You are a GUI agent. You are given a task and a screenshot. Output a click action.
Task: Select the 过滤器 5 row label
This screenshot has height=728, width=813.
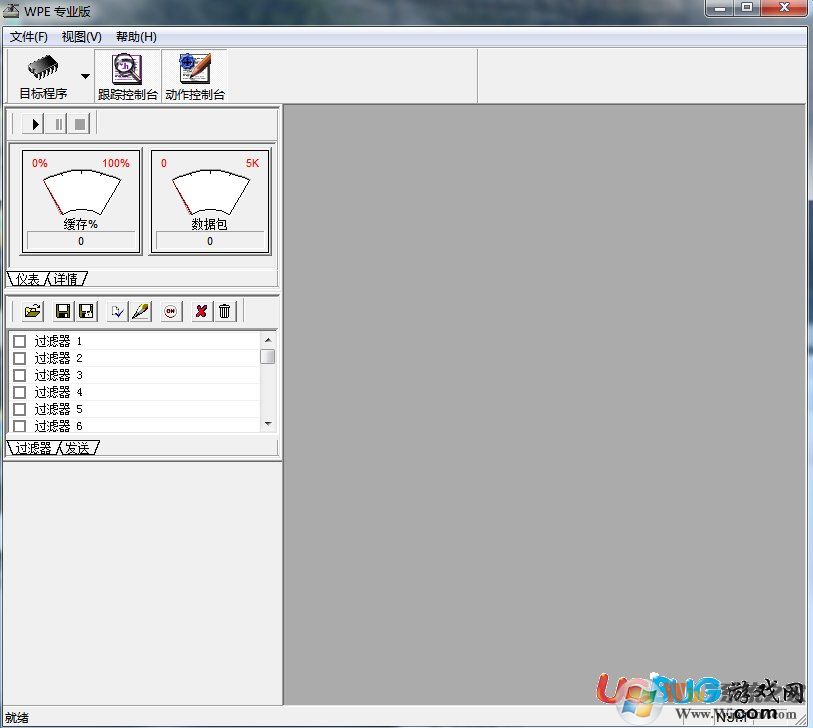(x=58, y=409)
